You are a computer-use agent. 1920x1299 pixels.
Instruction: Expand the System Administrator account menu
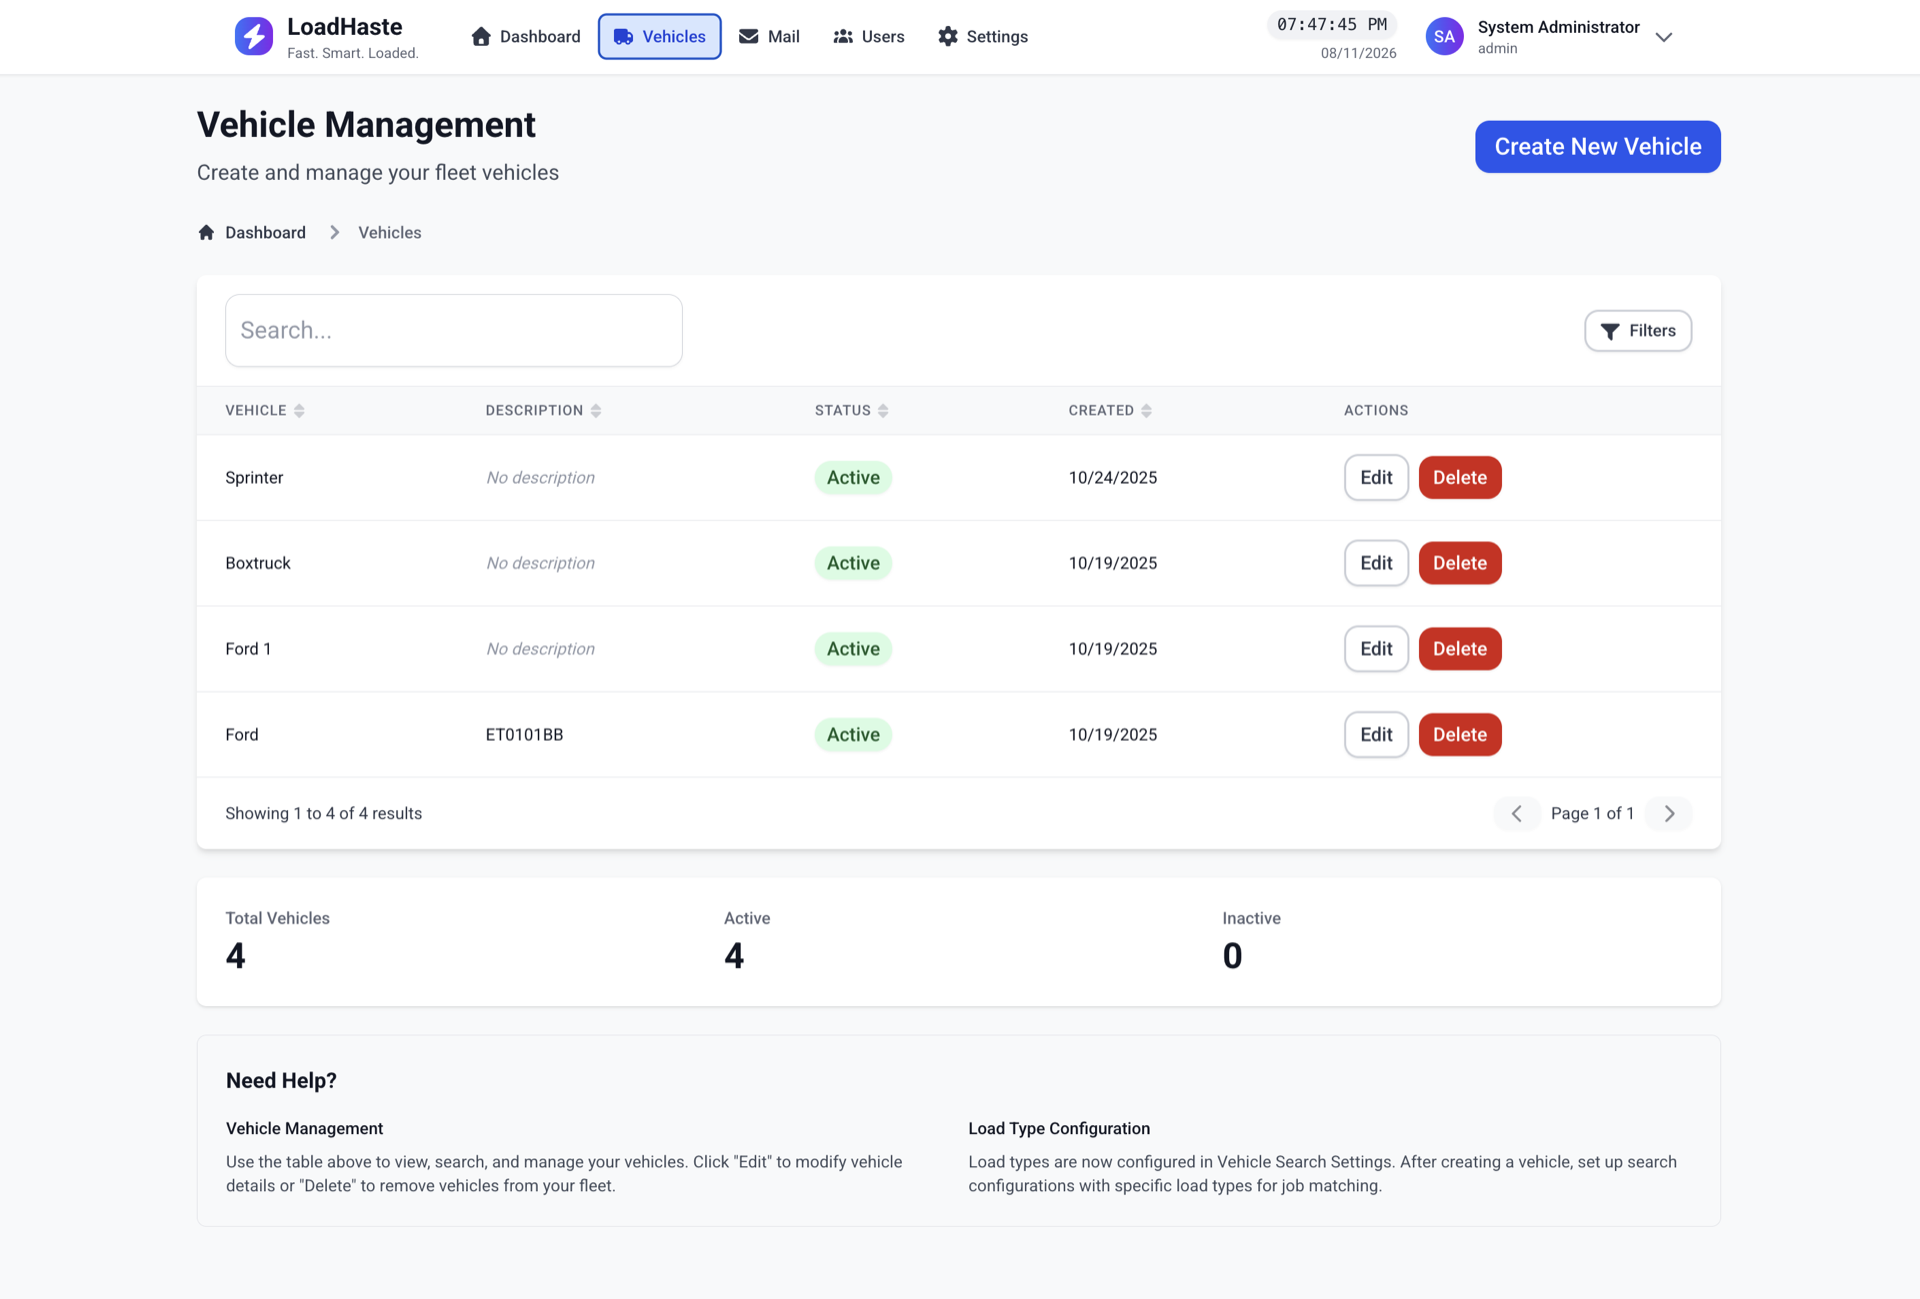[x=1664, y=37]
